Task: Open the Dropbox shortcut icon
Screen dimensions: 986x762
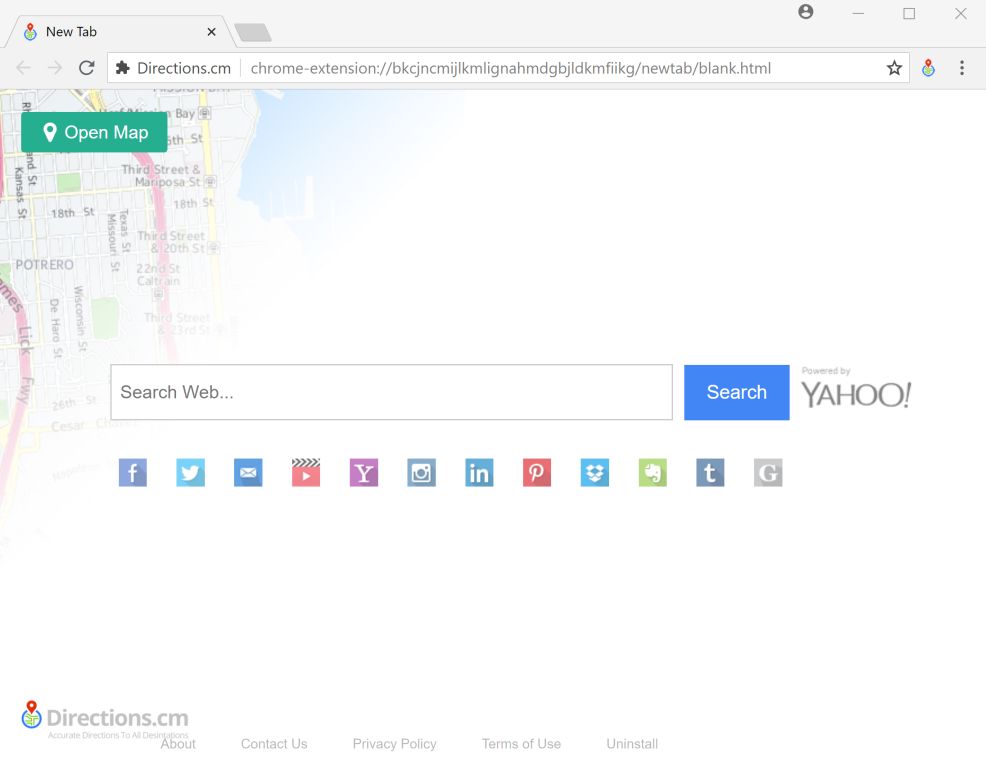Action: (595, 473)
